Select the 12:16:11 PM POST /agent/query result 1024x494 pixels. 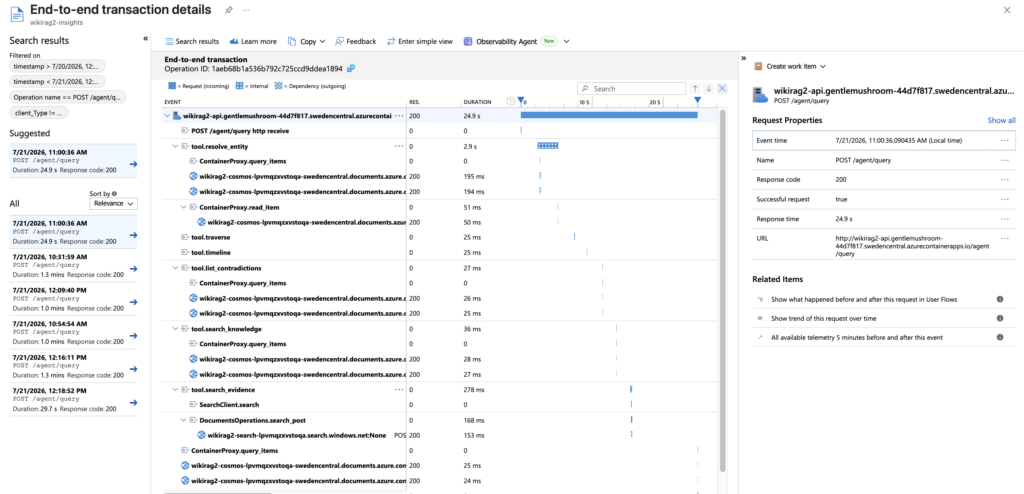click(73, 365)
